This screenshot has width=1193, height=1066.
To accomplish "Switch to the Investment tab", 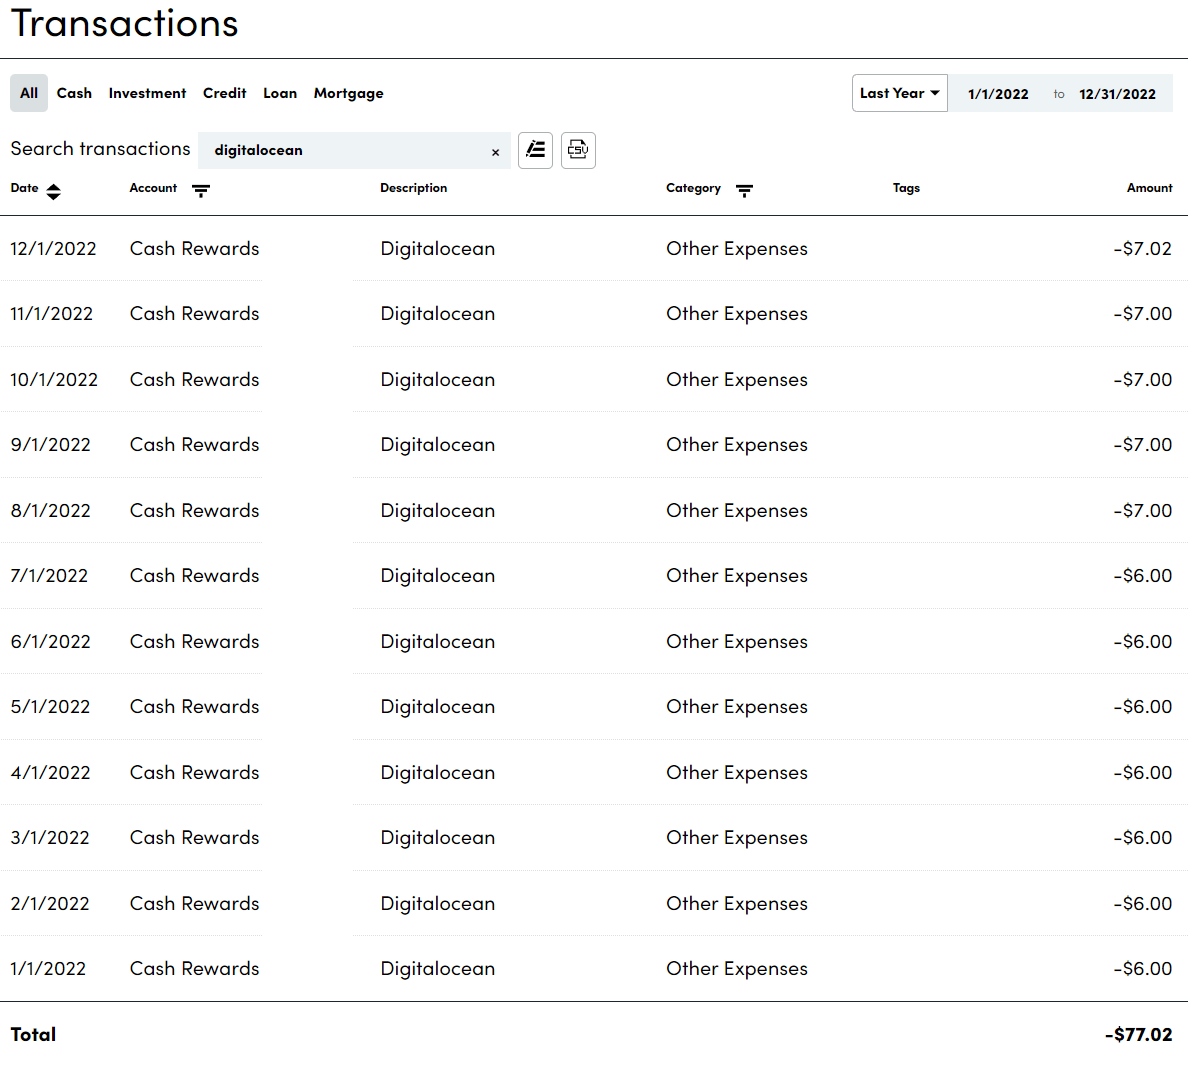I will coord(147,93).
